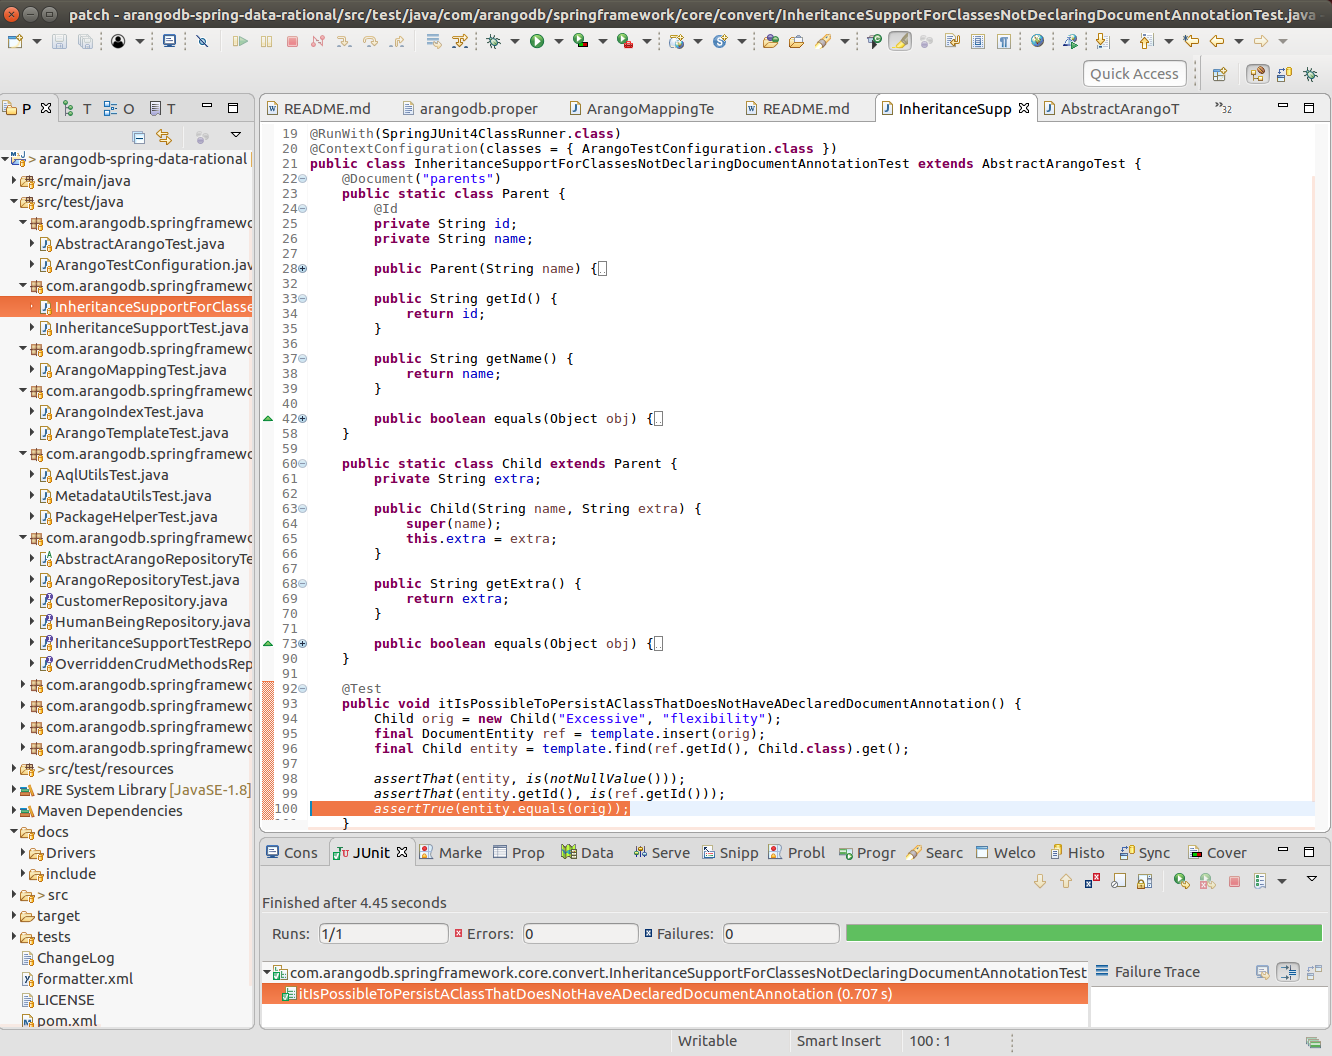Screen dimensions: 1332x1056
Task: Select the passed itIsPossibleToPersist test row
Action: click(675, 994)
